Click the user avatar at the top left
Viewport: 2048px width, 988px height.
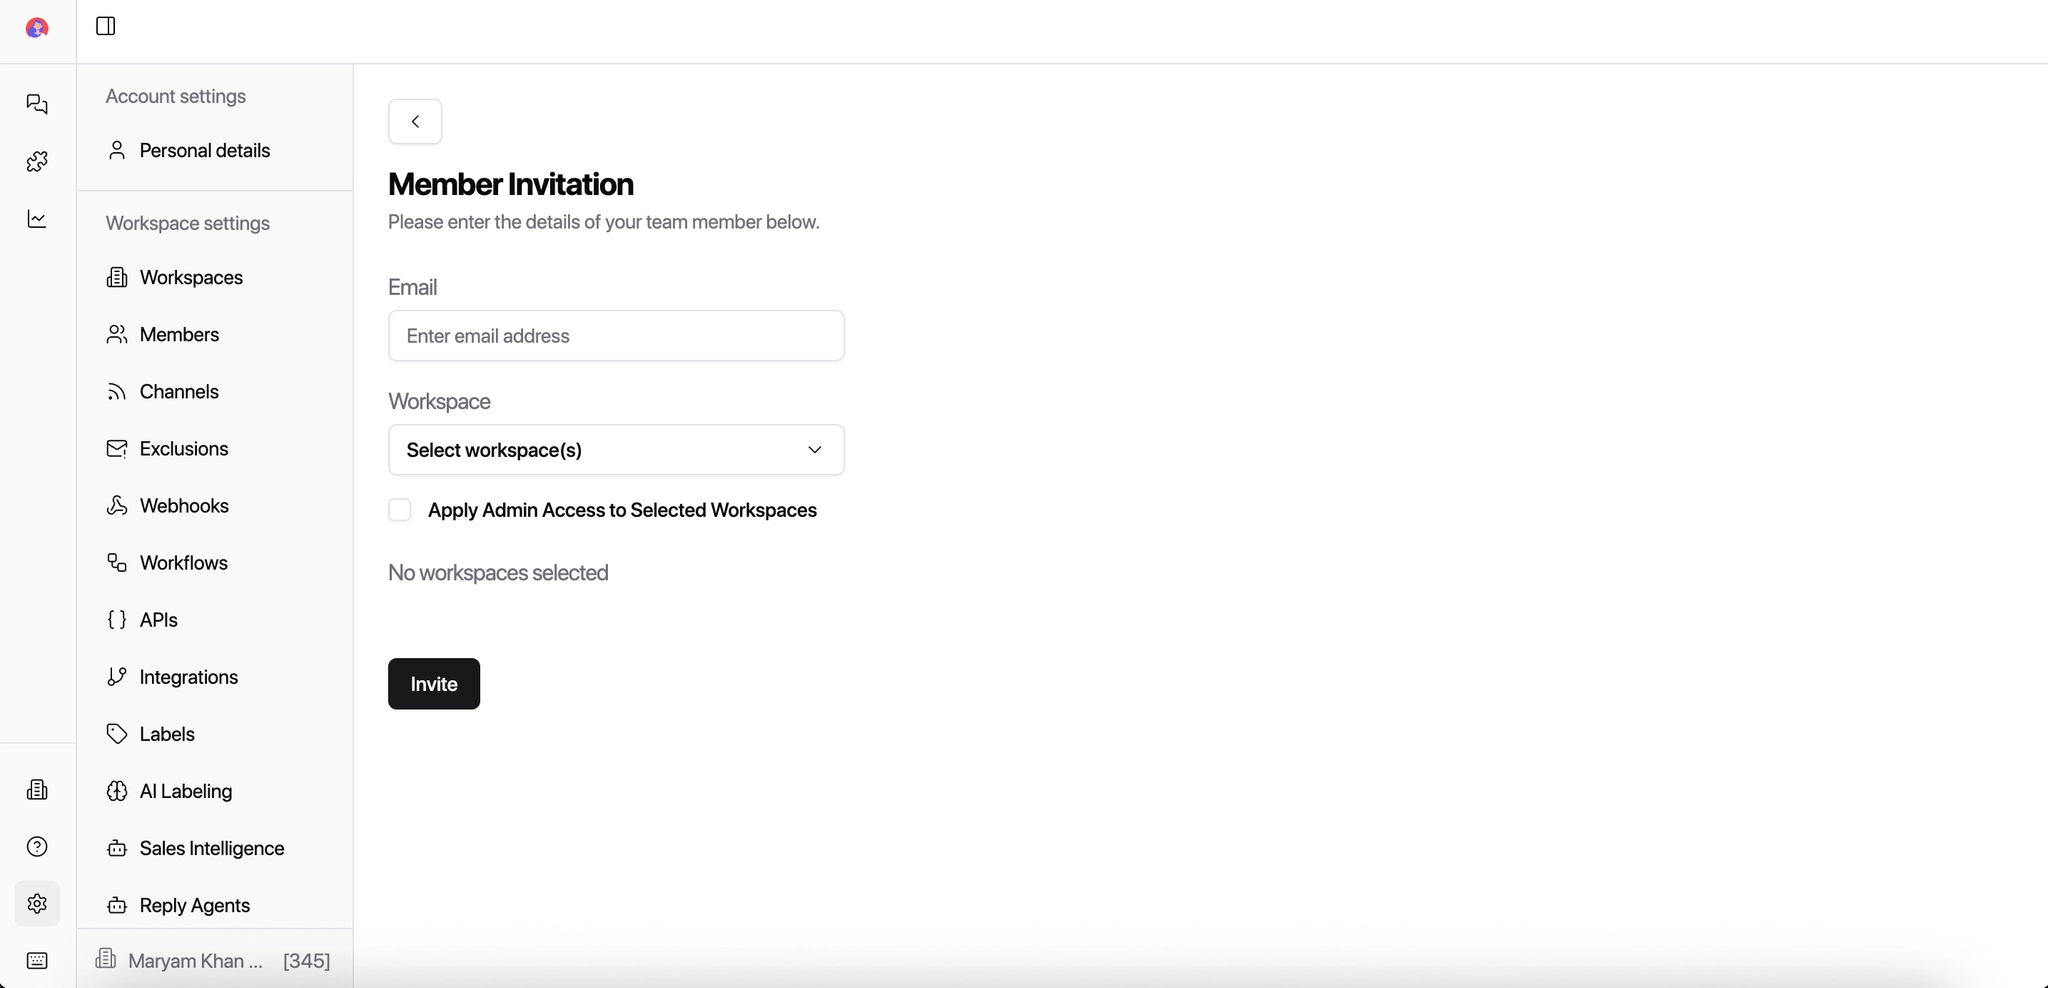[37, 27]
